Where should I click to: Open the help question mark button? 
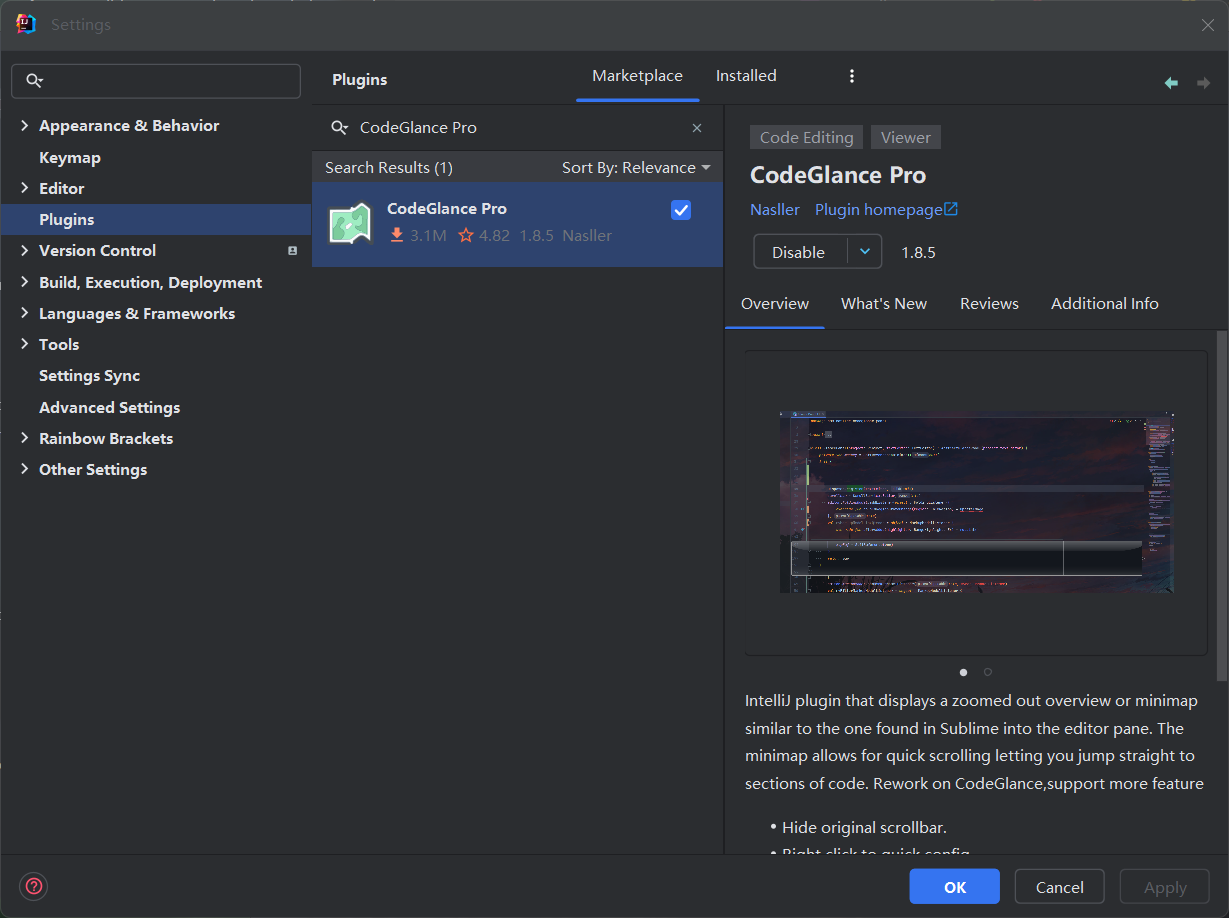pyautogui.click(x=34, y=886)
